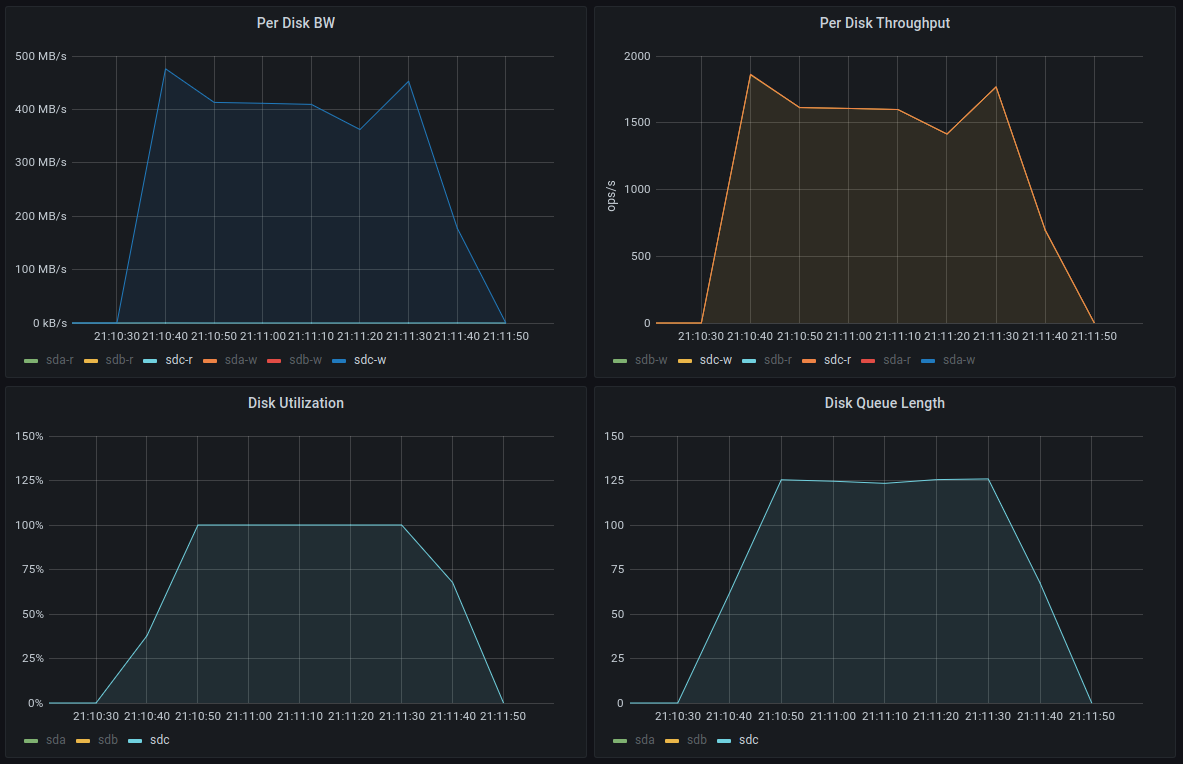Show sdb-w series in Per Disk BW legend
The height and width of the screenshot is (764, 1183).
(306, 361)
